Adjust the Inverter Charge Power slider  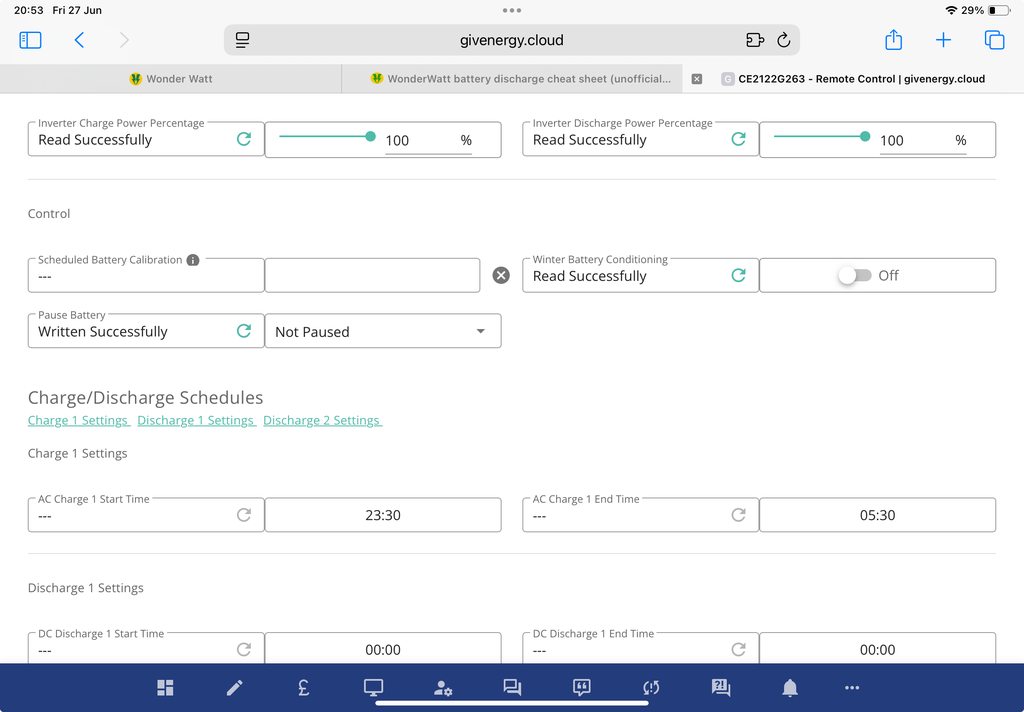[x=371, y=137]
